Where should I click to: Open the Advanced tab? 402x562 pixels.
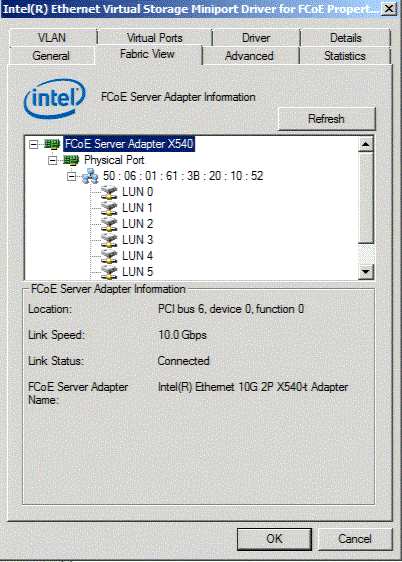coord(249,56)
